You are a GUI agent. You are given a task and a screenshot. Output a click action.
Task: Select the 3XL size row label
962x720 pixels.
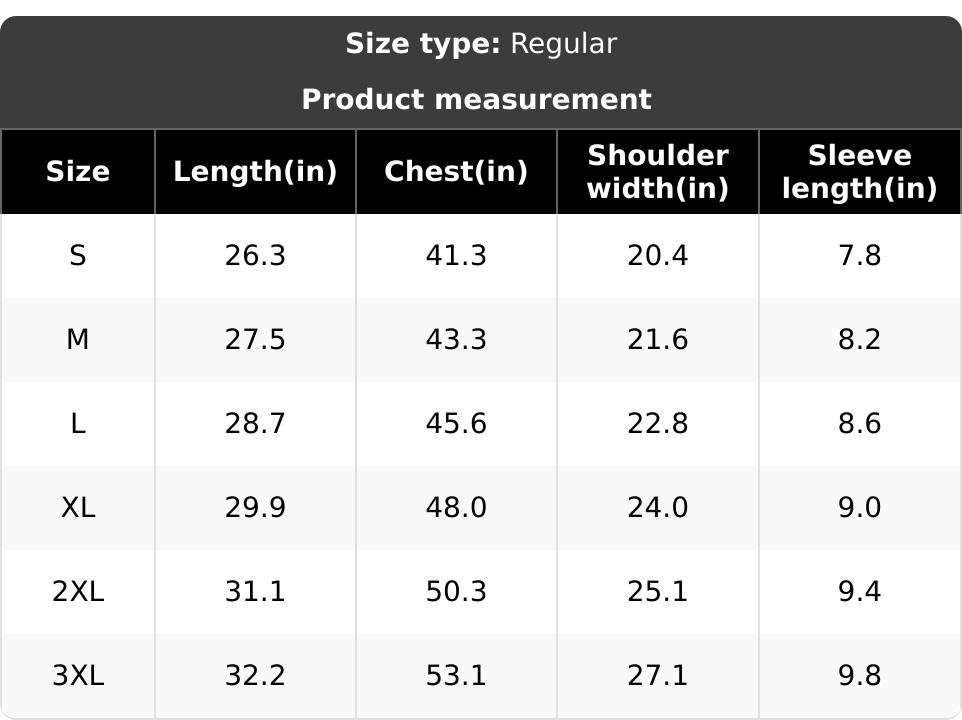click(78, 675)
